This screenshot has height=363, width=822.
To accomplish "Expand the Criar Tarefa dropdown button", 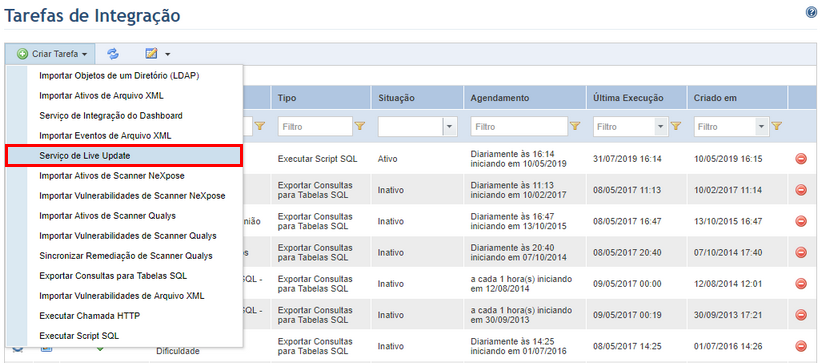I will [50, 54].
